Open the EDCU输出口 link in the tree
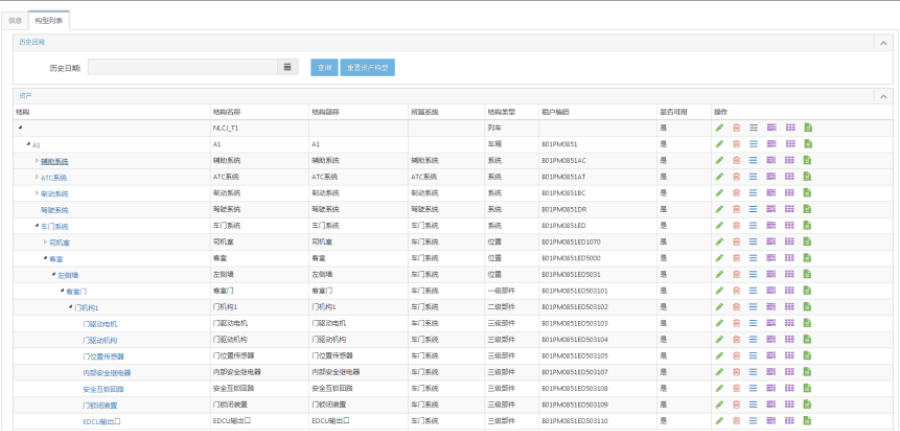 [102, 421]
